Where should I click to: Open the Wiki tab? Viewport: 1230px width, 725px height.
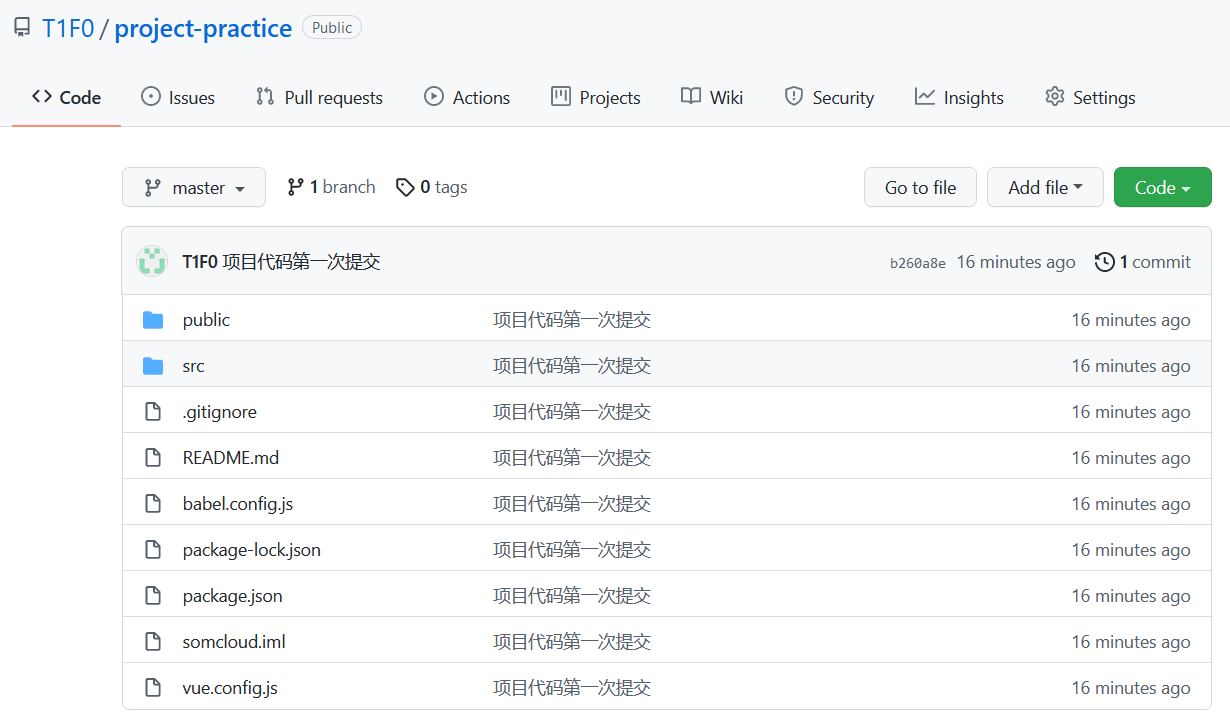point(712,97)
